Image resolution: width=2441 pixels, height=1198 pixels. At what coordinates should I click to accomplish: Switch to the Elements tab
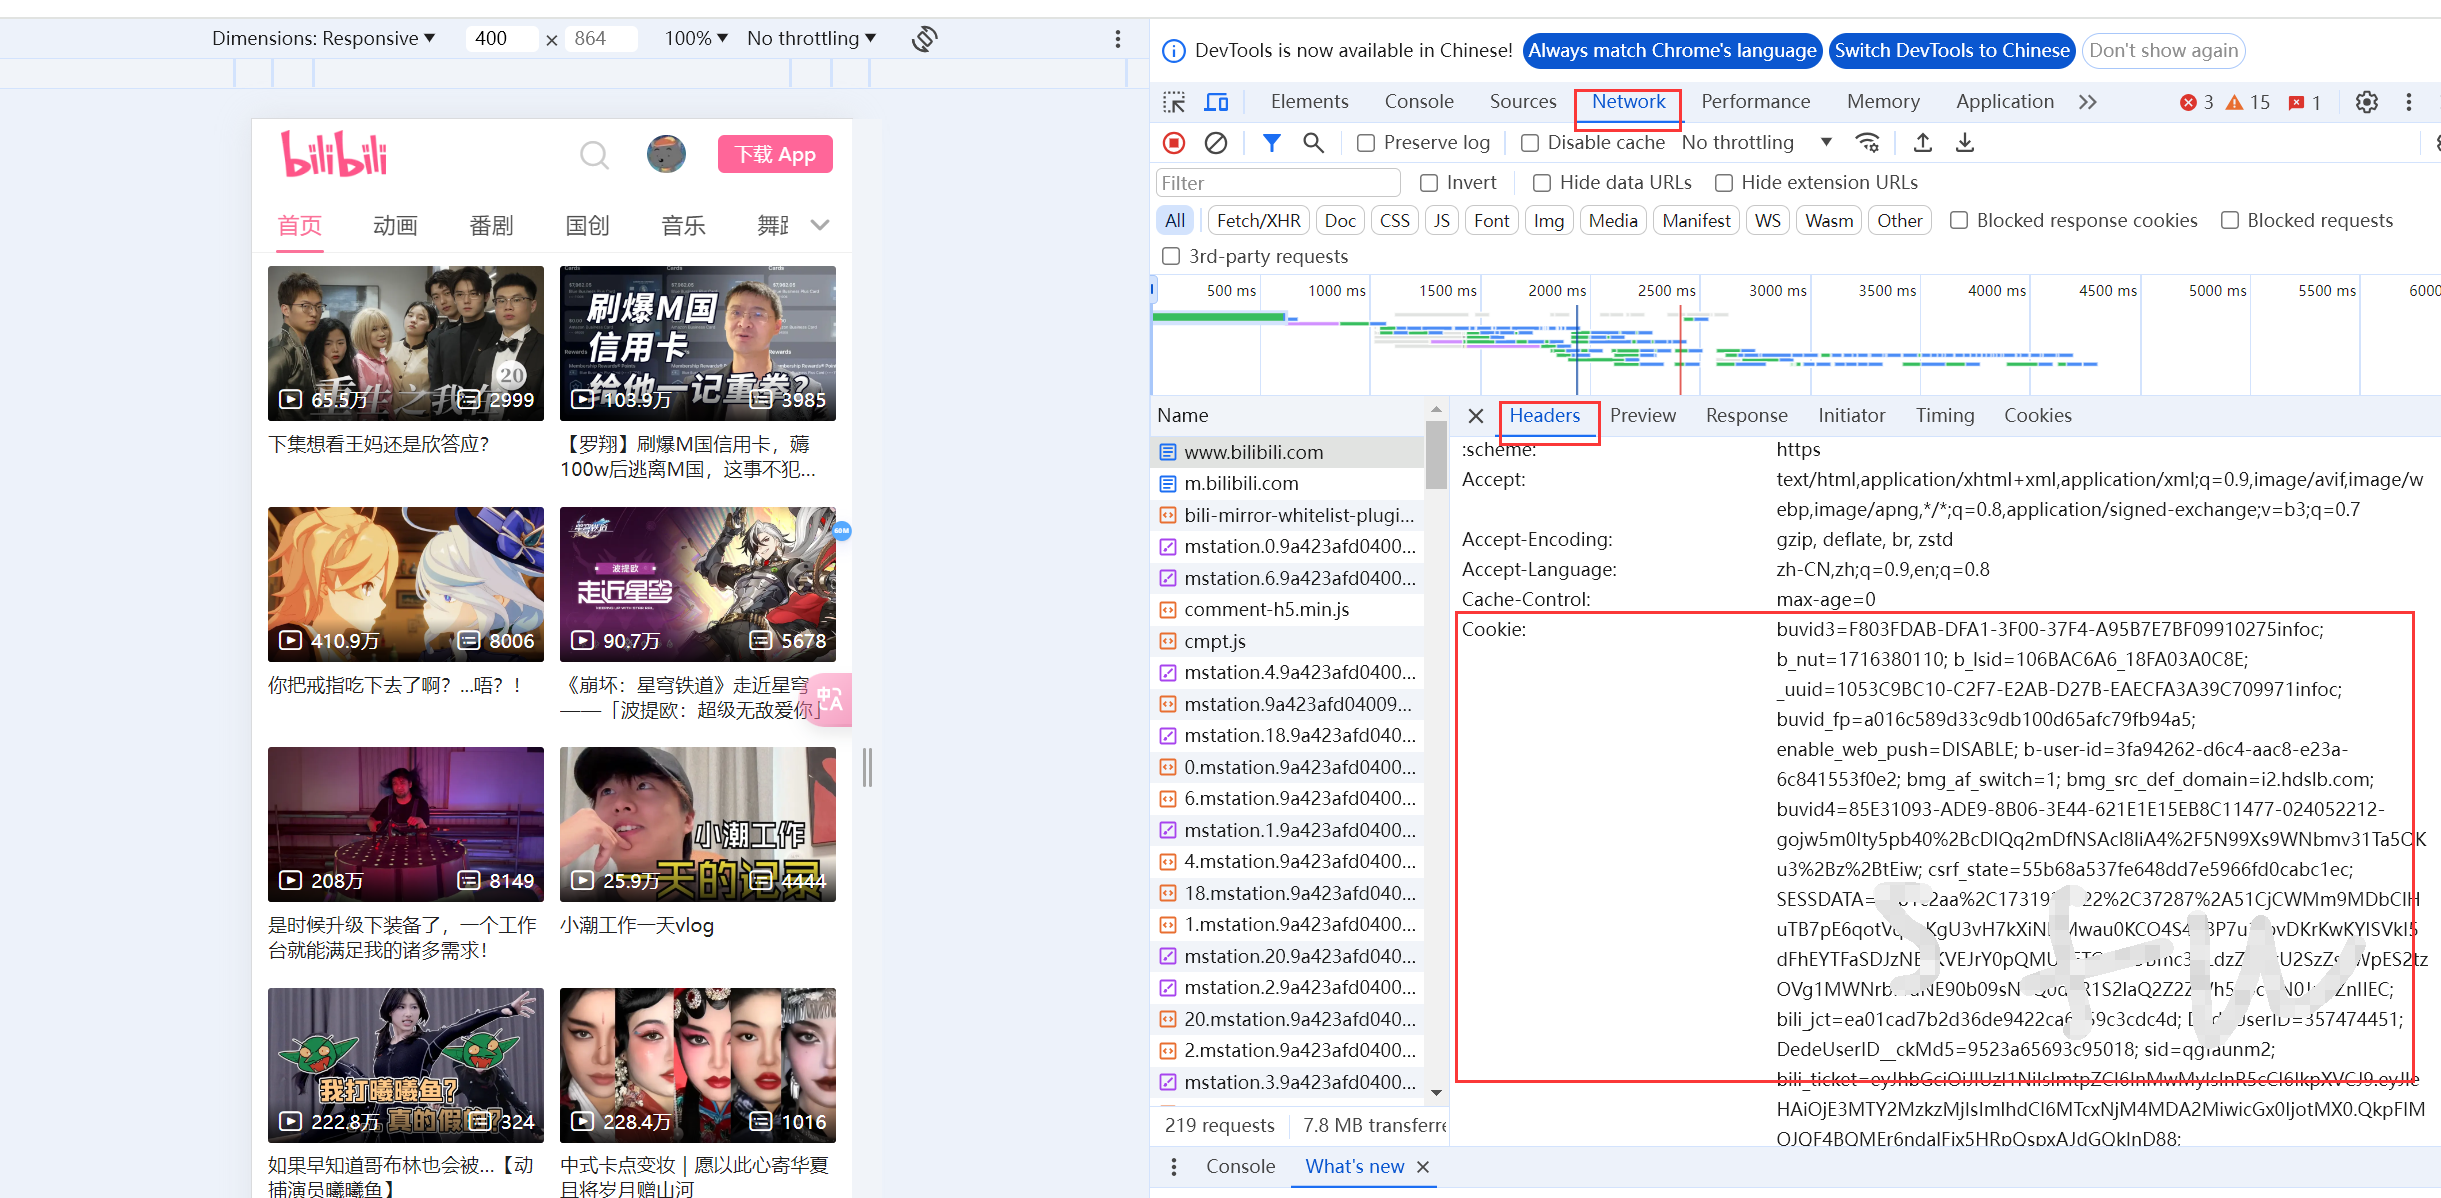point(1309,102)
